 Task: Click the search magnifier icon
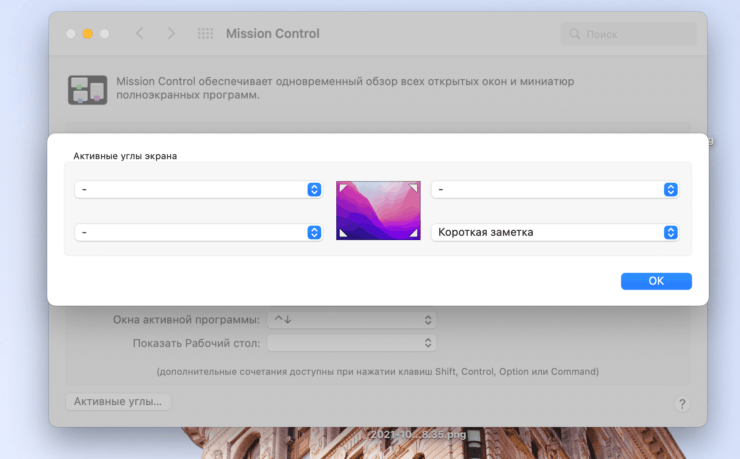point(574,34)
